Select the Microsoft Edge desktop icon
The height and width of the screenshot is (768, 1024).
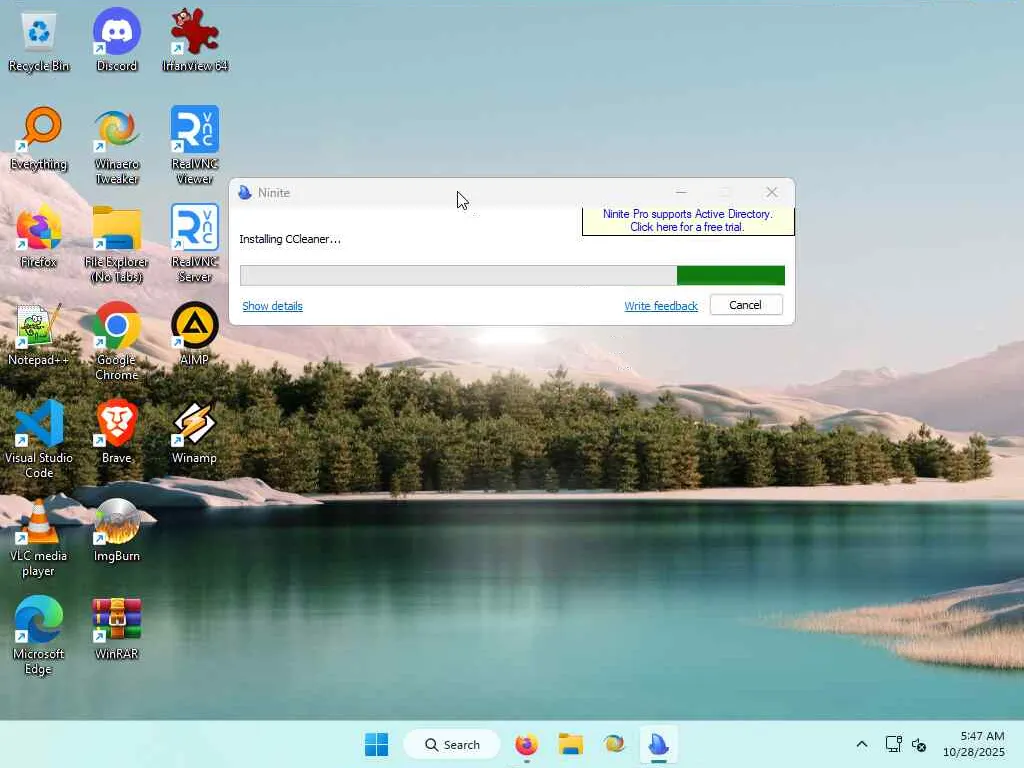point(39,635)
